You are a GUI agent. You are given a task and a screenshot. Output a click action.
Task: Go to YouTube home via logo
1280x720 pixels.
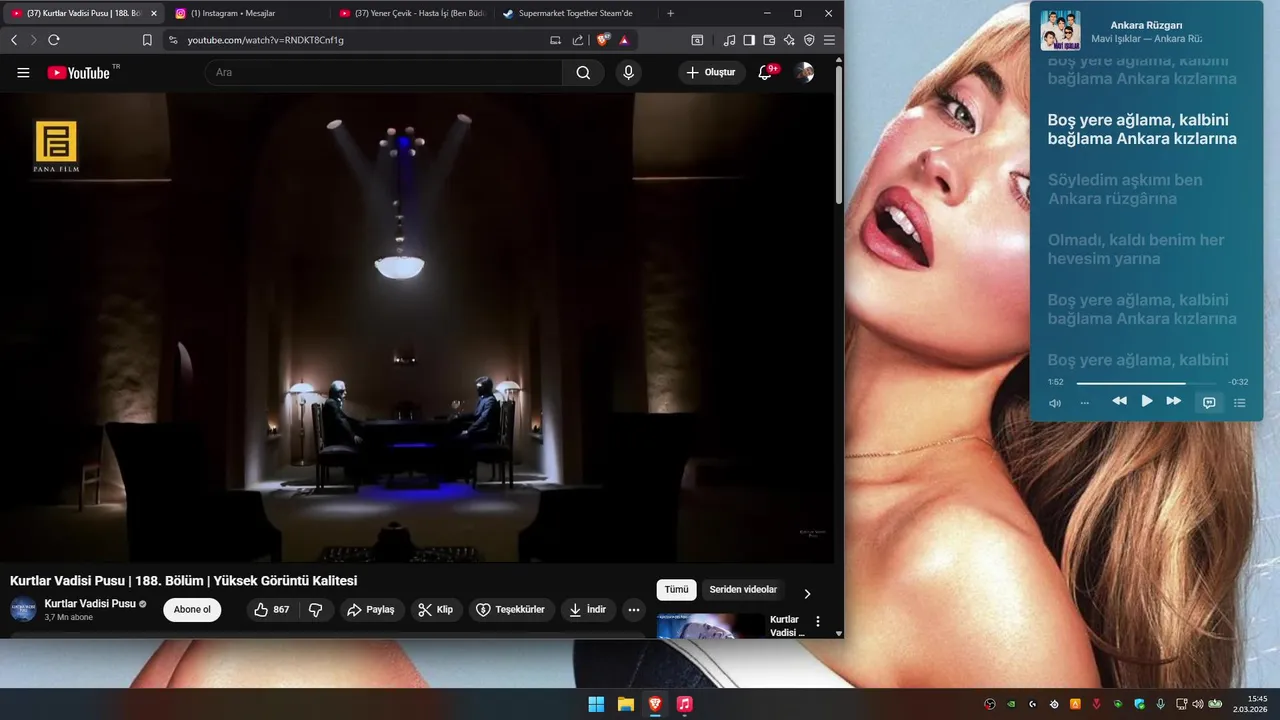tap(78, 72)
